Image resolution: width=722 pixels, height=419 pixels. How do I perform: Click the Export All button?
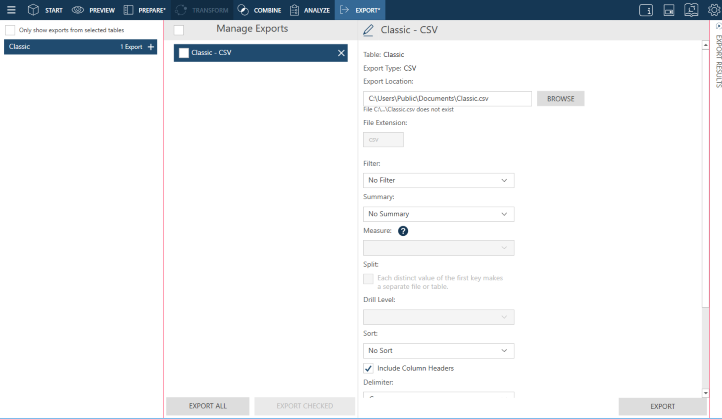point(207,406)
